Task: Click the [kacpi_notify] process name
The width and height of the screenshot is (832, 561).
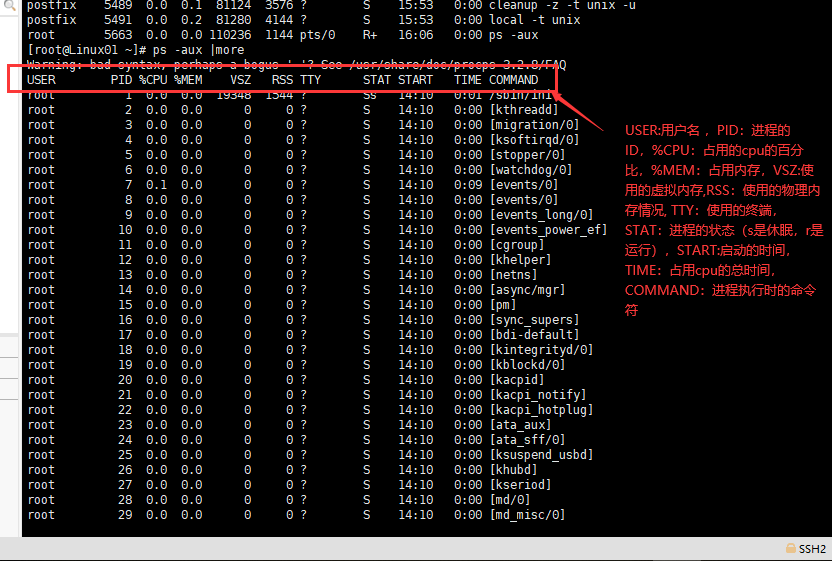Action: click(x=538, y=395)
